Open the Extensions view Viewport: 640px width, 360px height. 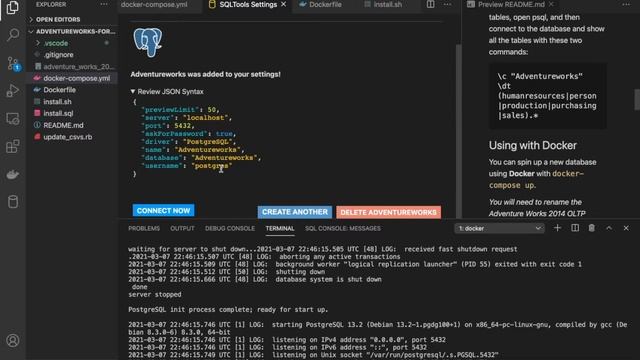pos(13,146)
